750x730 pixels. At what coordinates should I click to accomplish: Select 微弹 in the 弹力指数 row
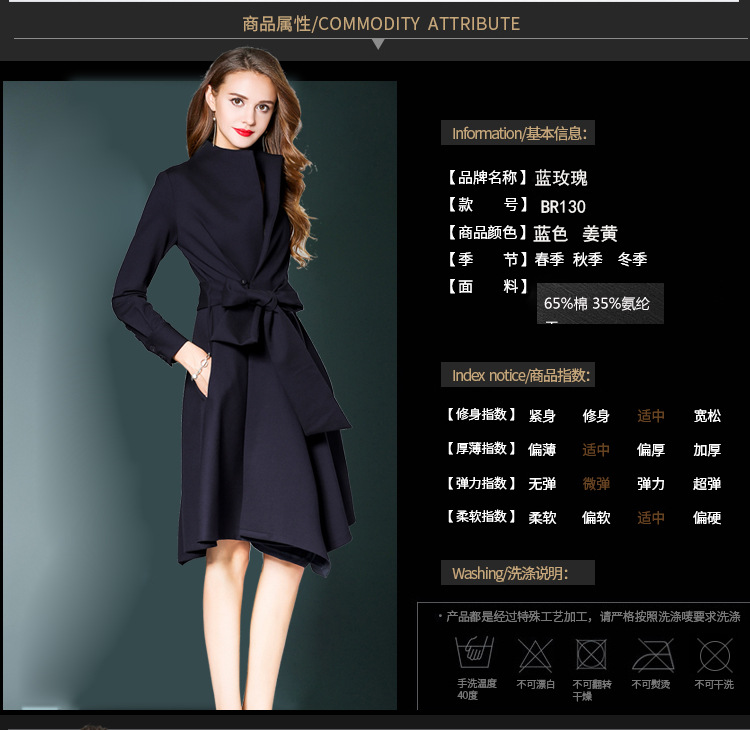coord(596,484)
